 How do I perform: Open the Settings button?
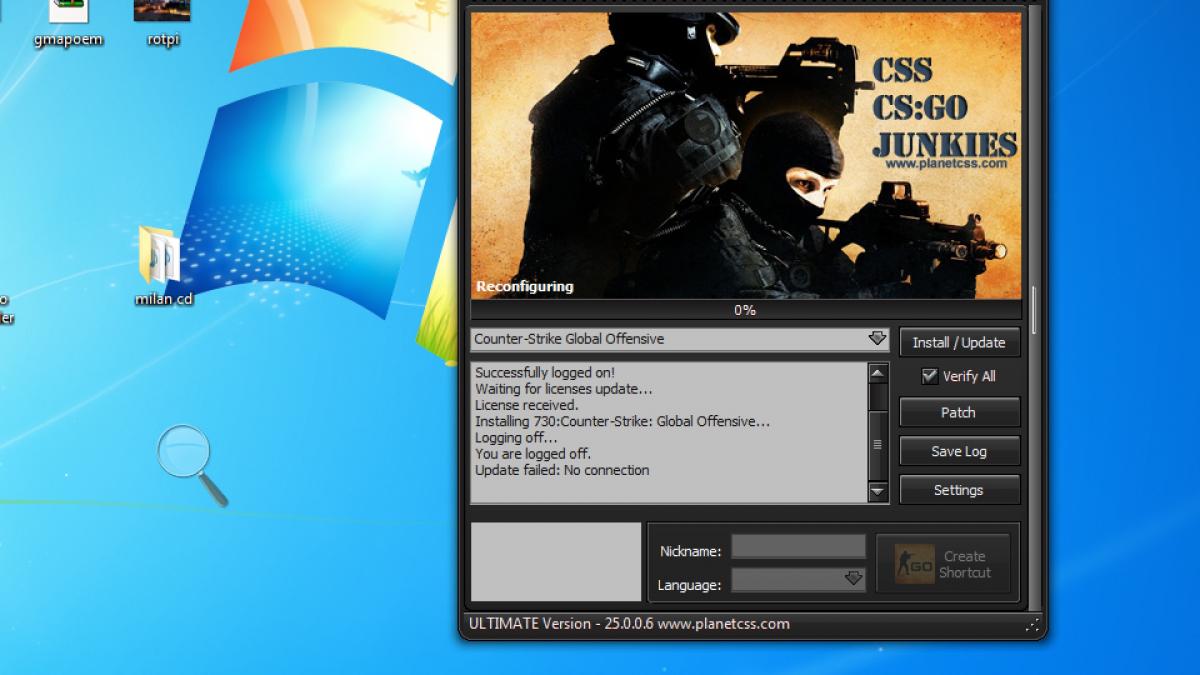(959, 490)
